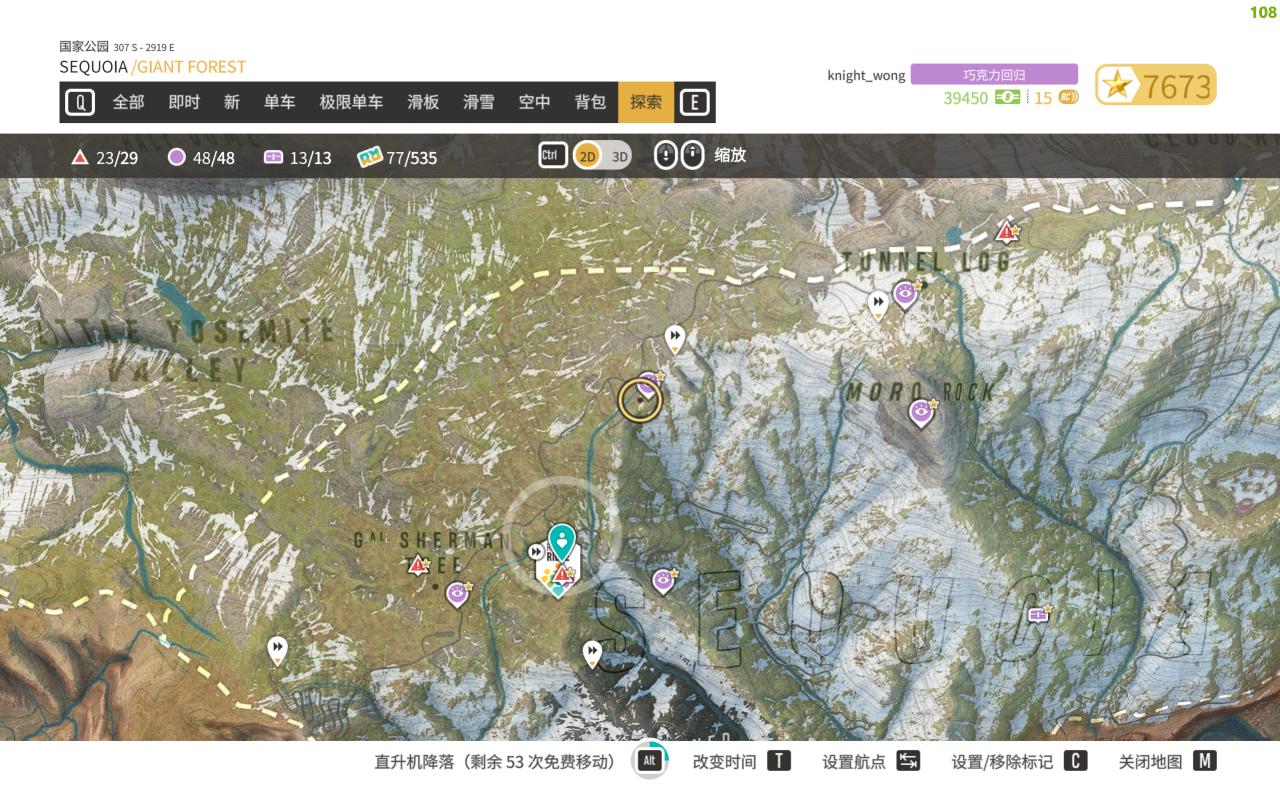
Task: Click the 国家公园 coordinates line
Action: tap(116, 47)
